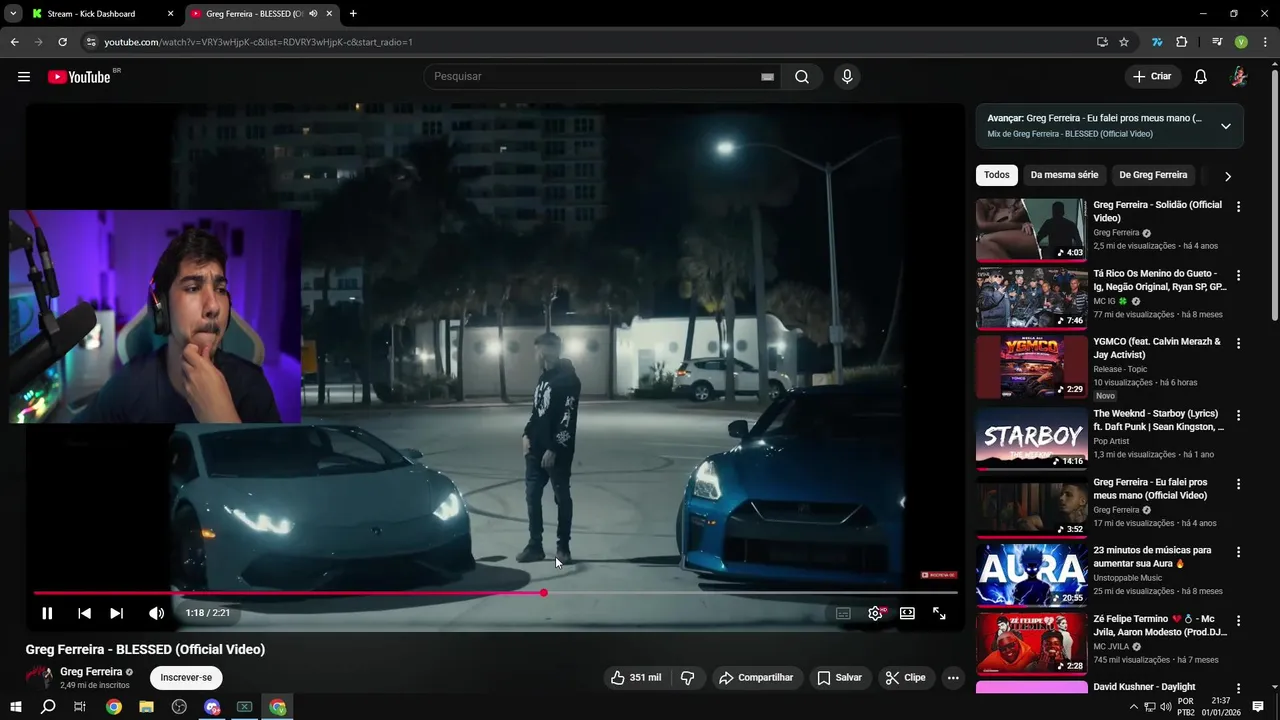Select De Greg Ferreira chip

[x=1153, y=175]
